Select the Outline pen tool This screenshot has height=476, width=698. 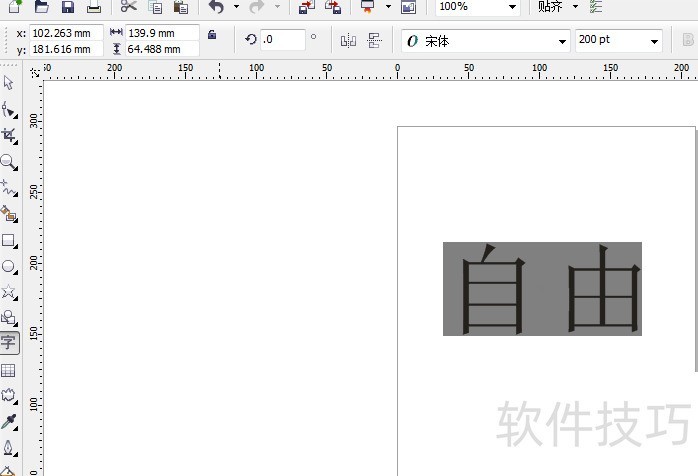tap(9, 448)
